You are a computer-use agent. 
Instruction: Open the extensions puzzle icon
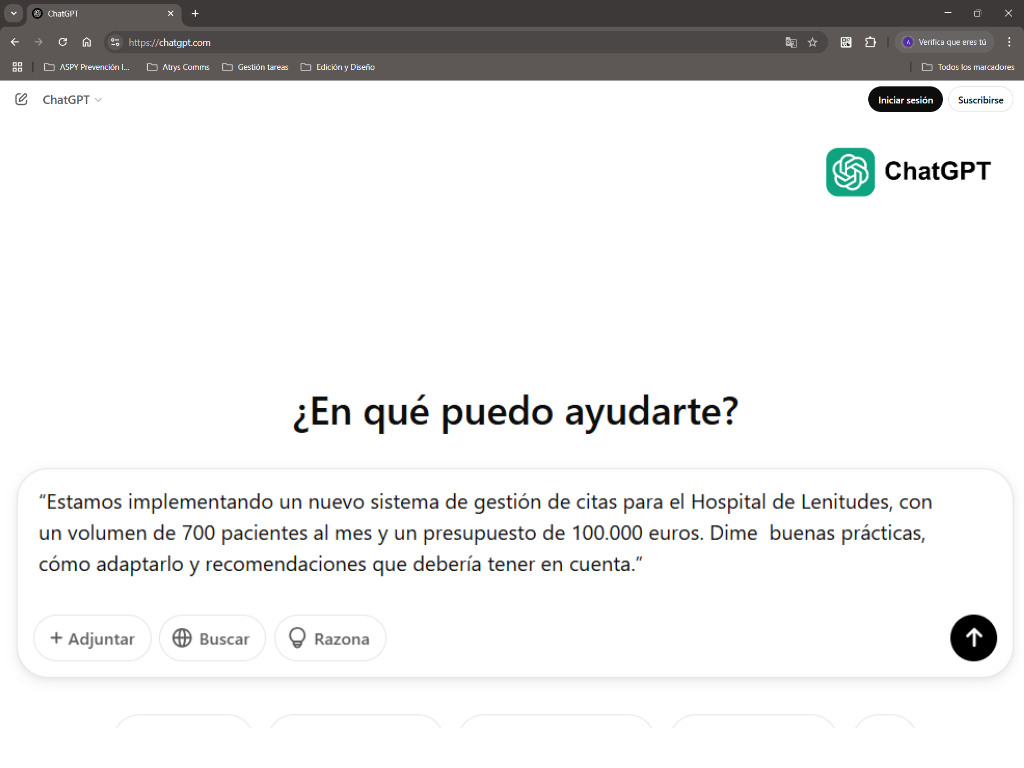pos(871,42)
